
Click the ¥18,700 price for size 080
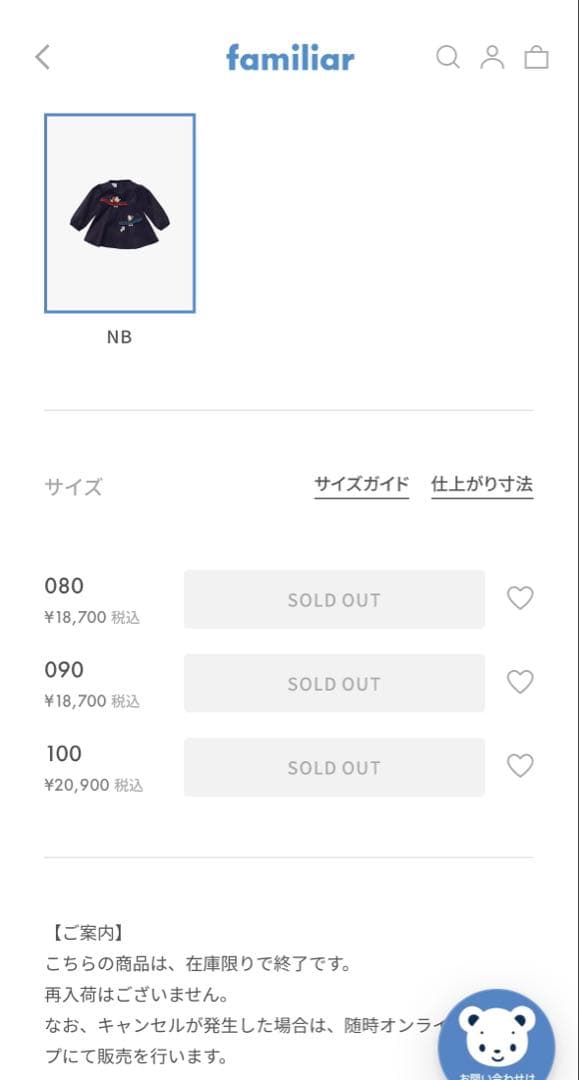(90, 617)
